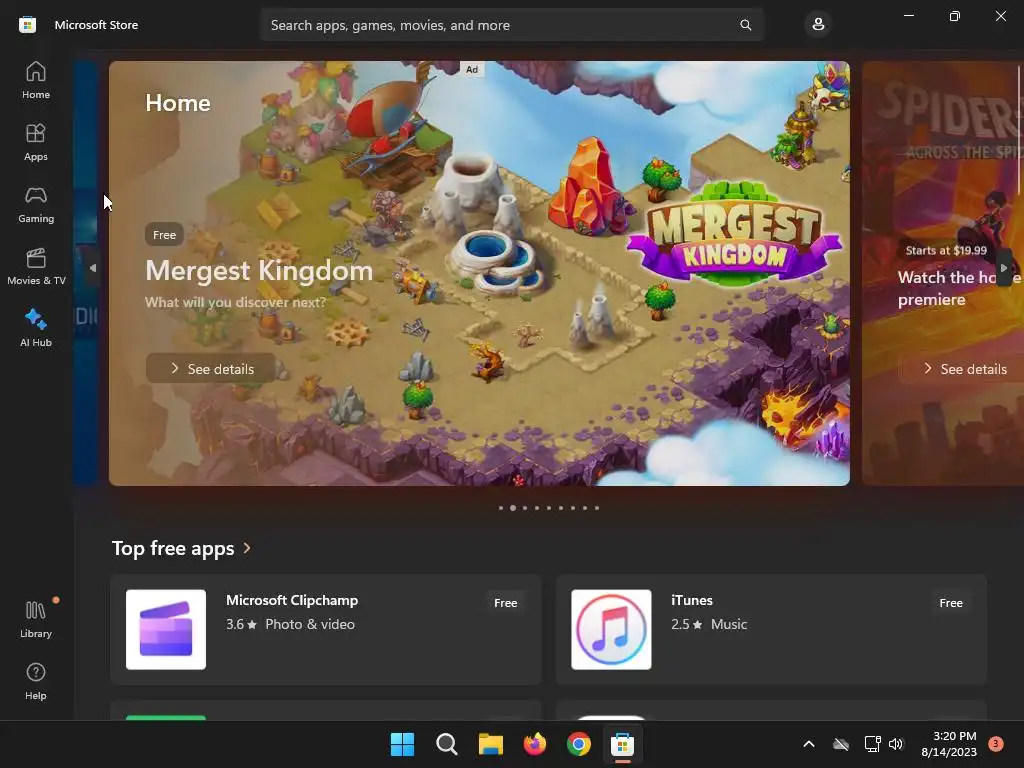Select the third carousel page dot
The width and height of the screenshot is (1024, 768).
pos(525,508)
